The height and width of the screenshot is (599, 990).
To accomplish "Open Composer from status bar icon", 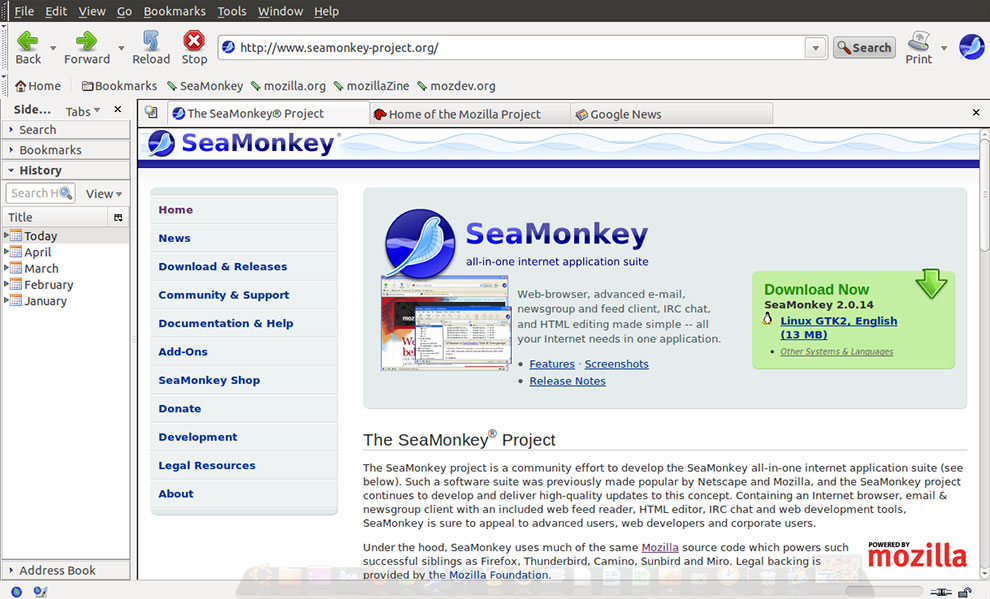I will [40, 592].
